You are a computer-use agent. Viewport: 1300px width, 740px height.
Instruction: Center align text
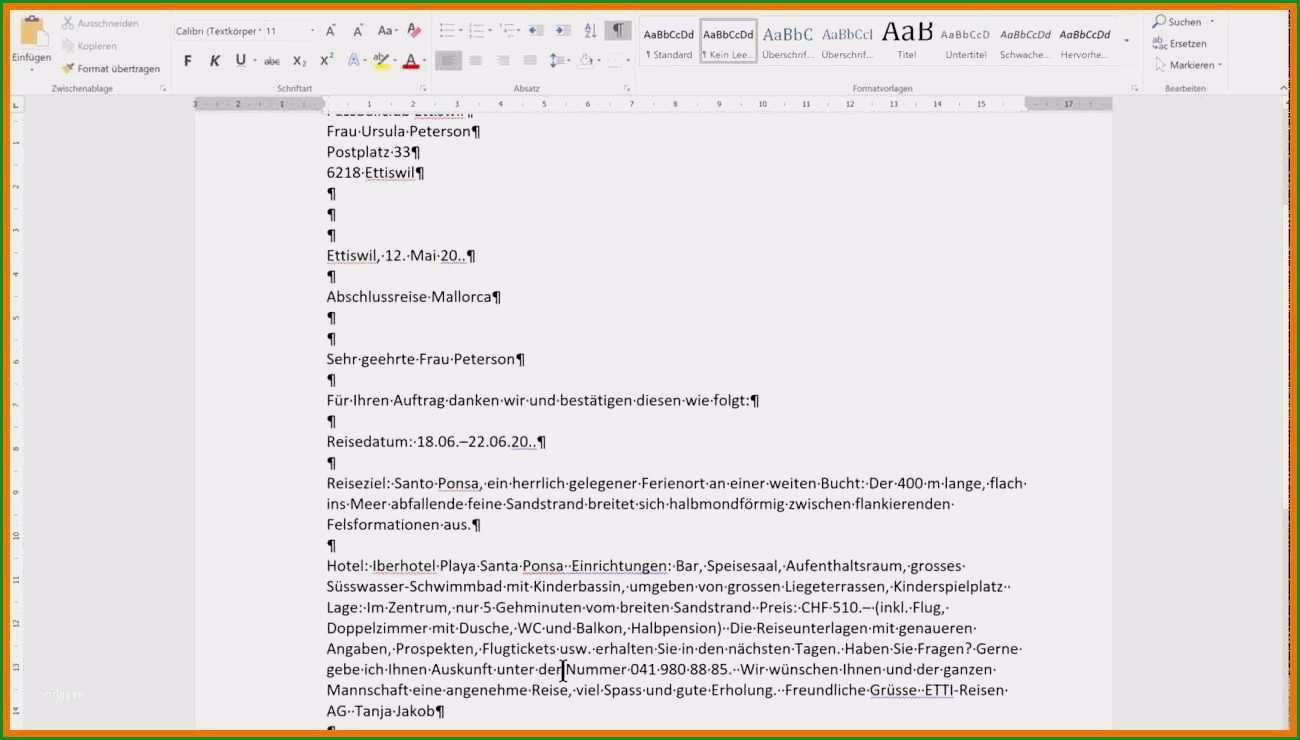[x=476, y=61]
